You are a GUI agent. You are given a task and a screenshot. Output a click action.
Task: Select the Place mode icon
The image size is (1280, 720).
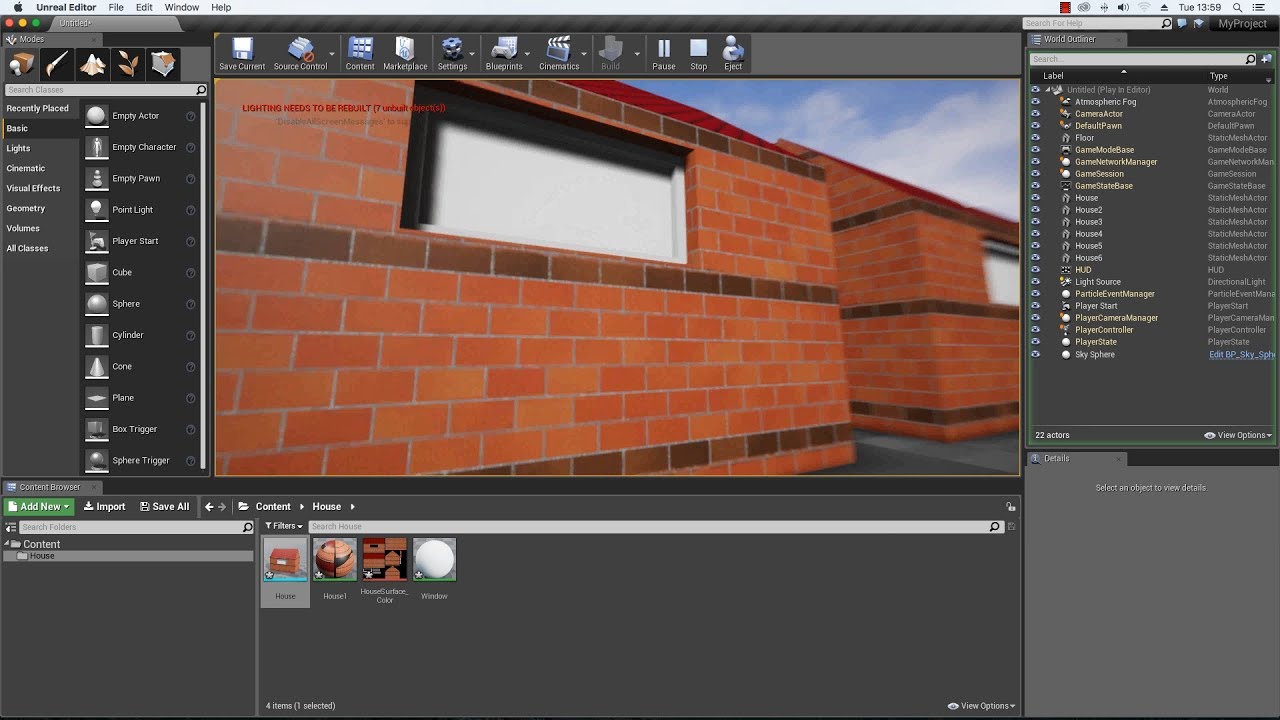(x=22, y=65)
